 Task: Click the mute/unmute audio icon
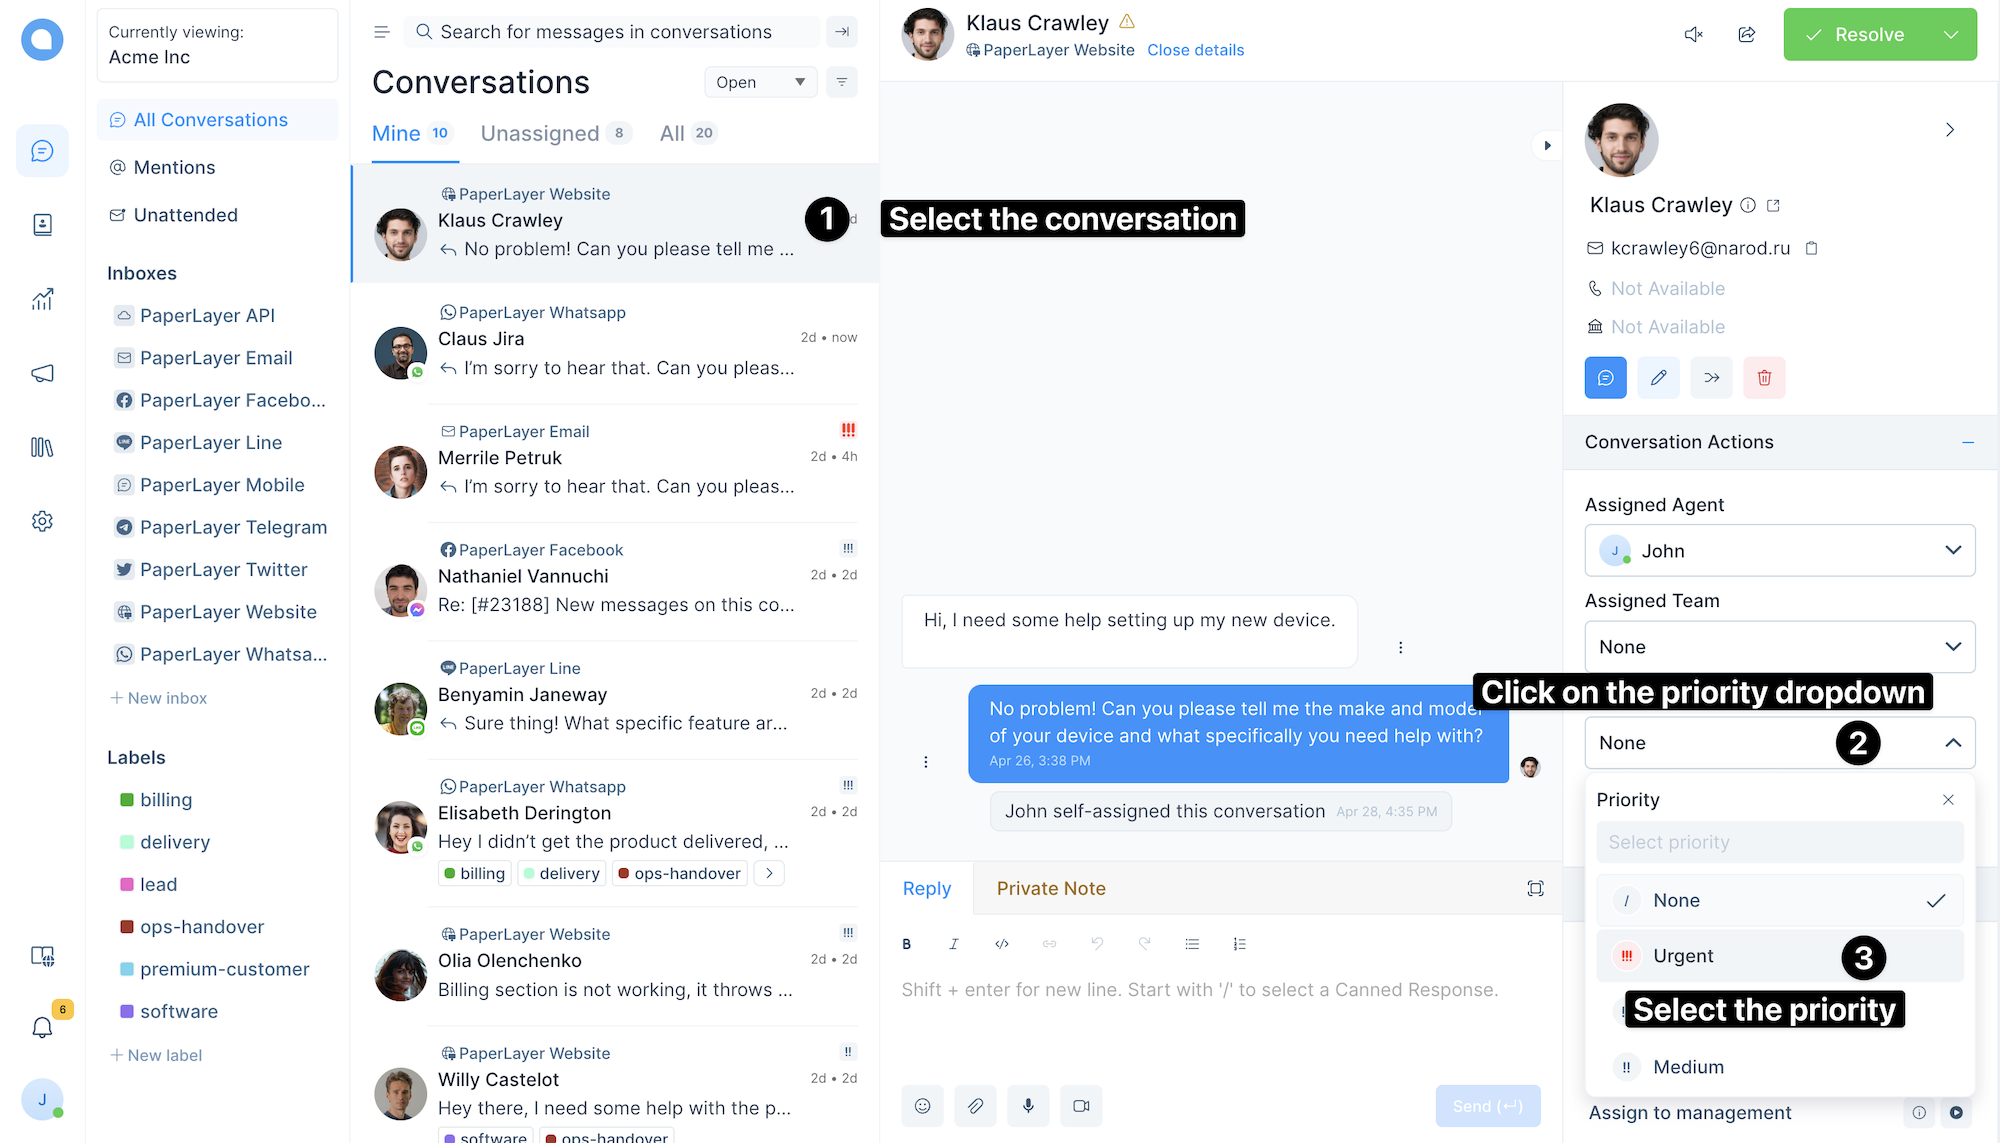(x=1692, y=33)
